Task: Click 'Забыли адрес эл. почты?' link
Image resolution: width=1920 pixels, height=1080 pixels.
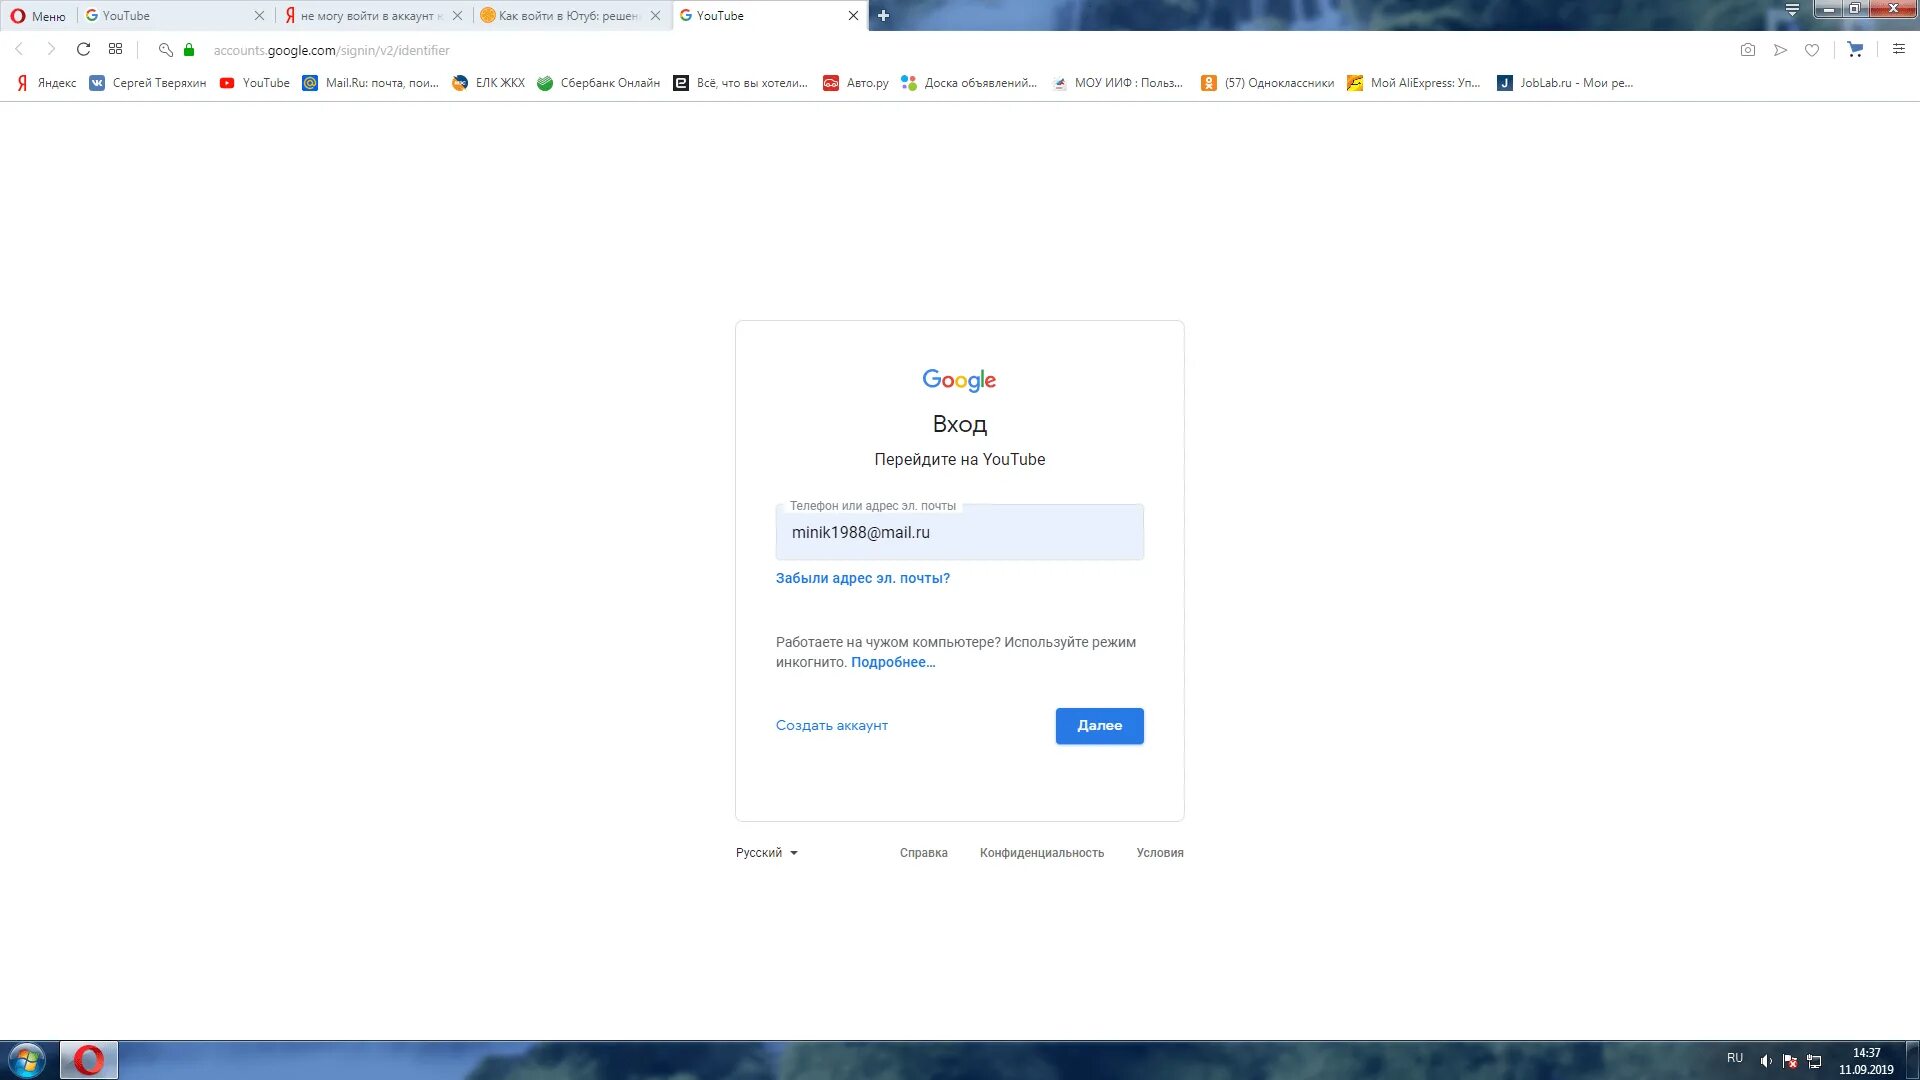Action: pos(862,578)
